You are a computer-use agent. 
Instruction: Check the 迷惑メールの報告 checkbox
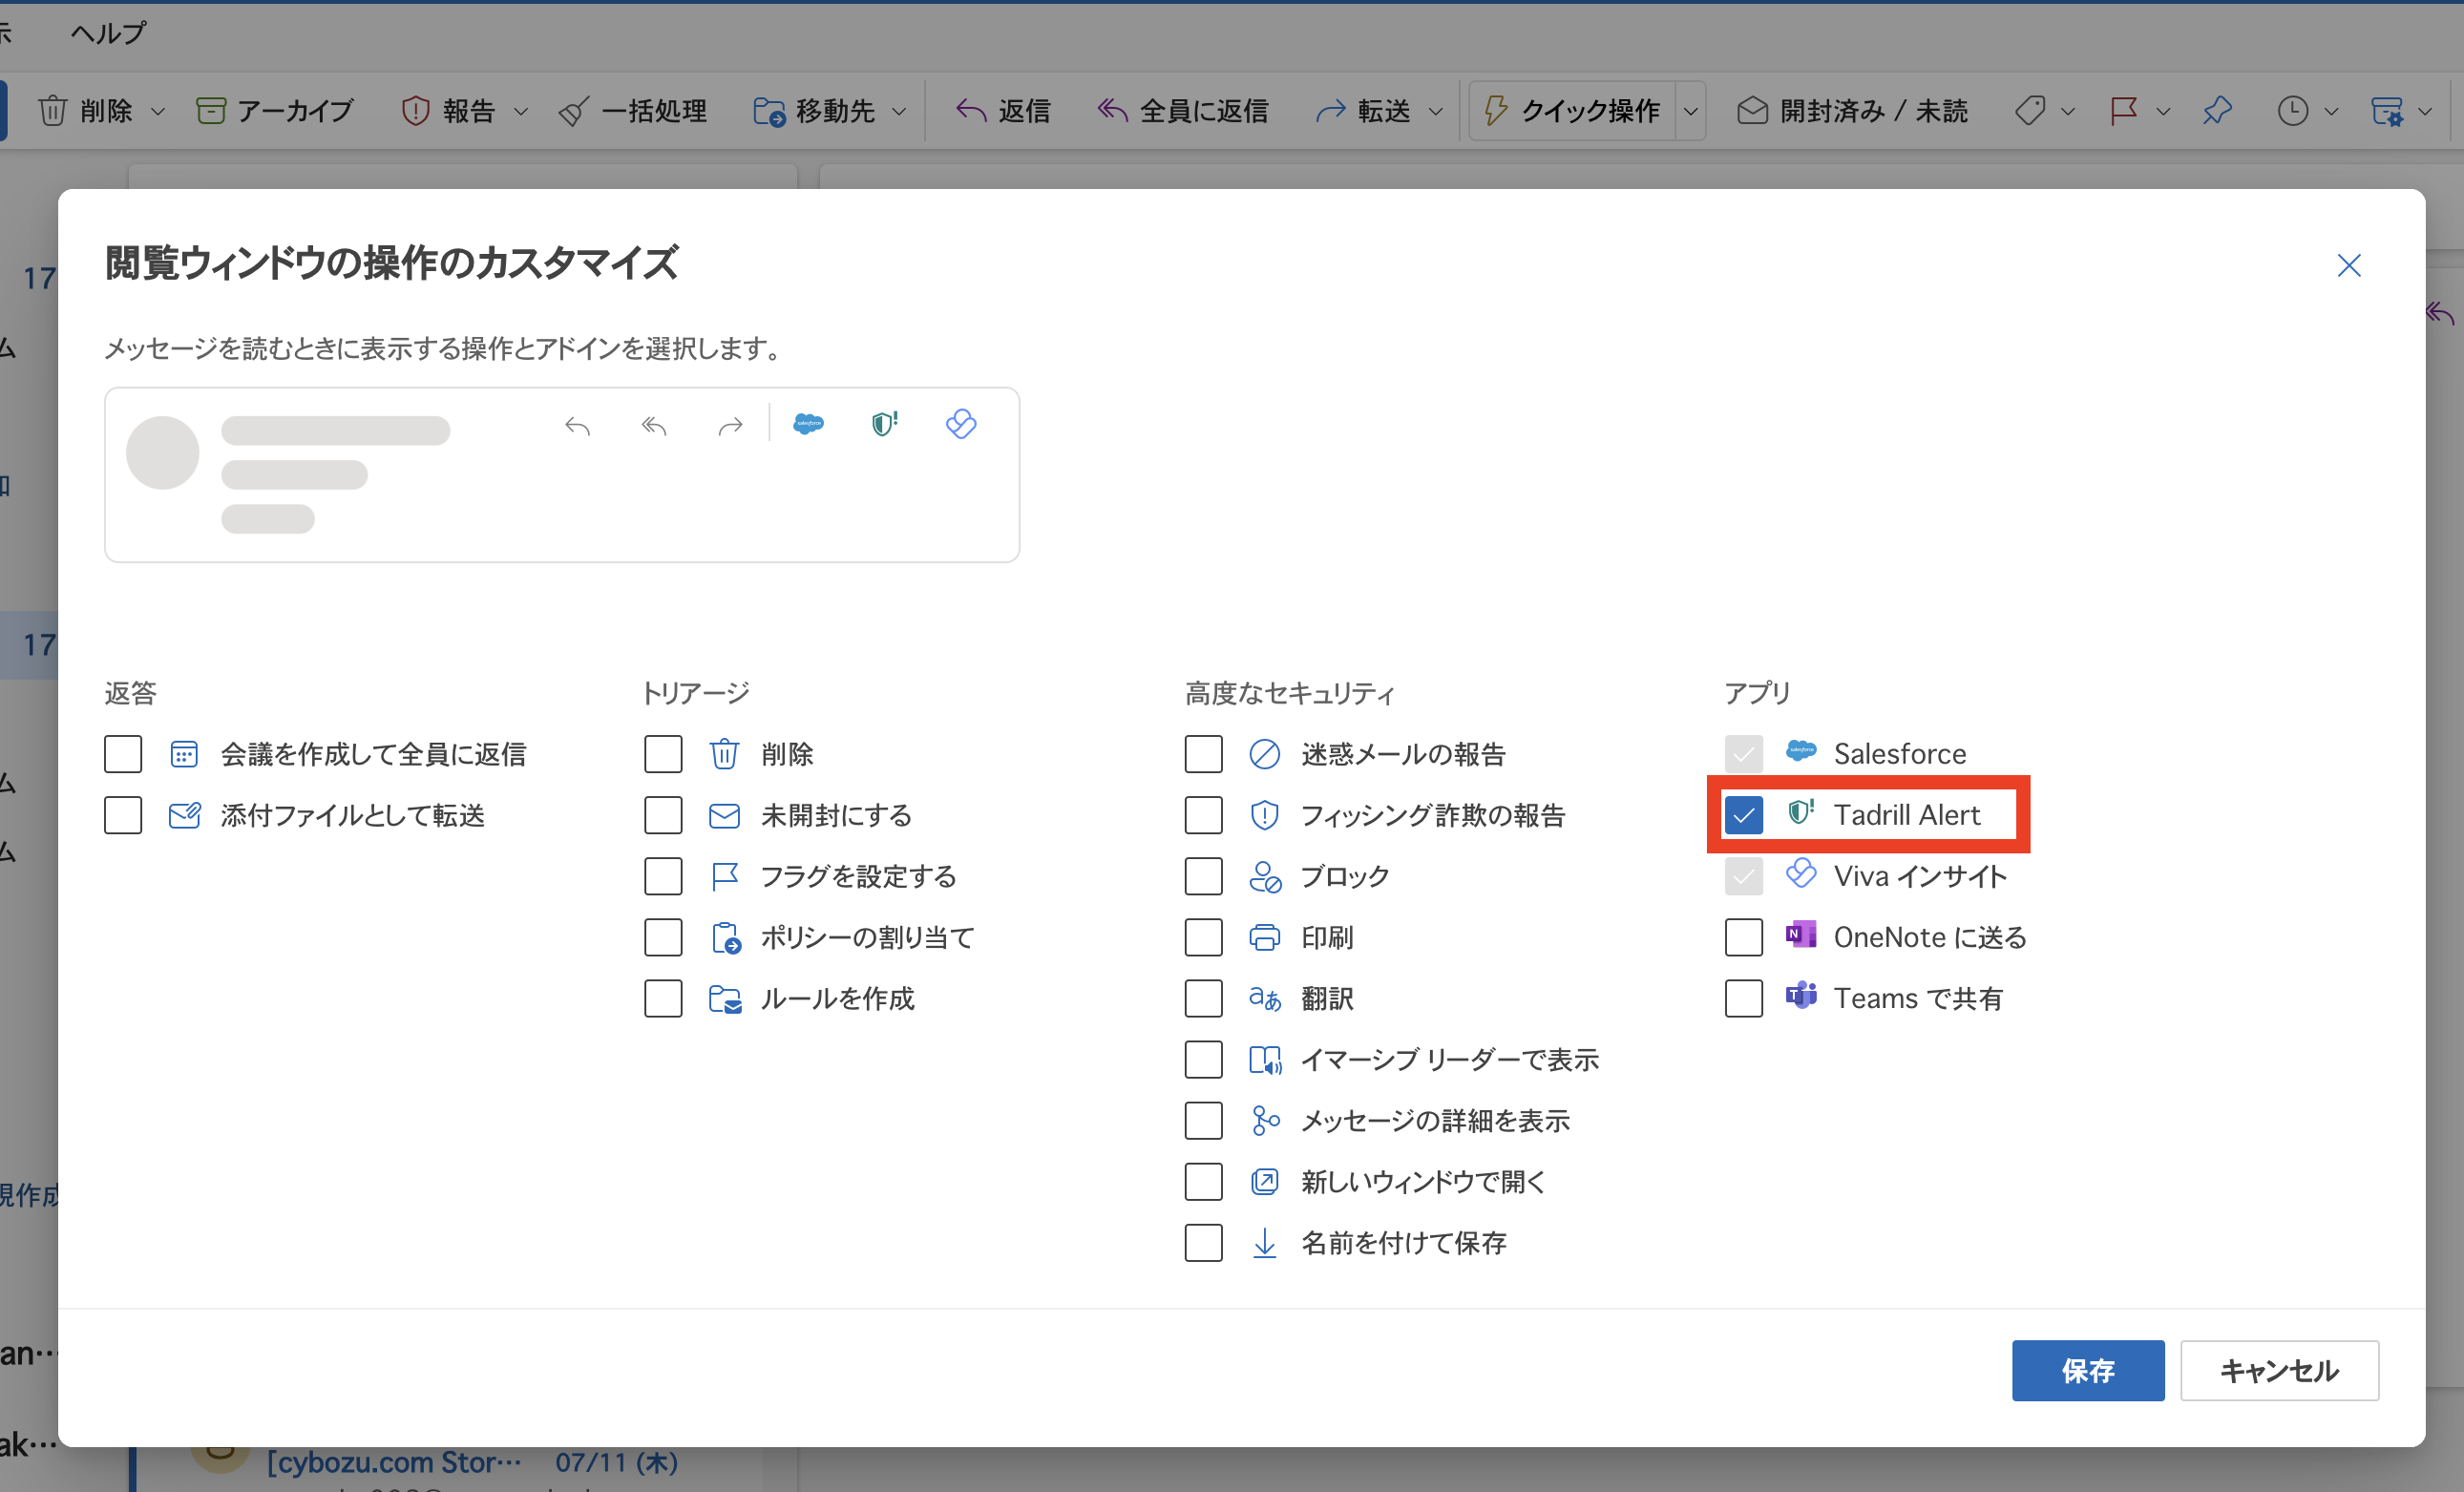pyautogui.click(x=1203, y=754)
